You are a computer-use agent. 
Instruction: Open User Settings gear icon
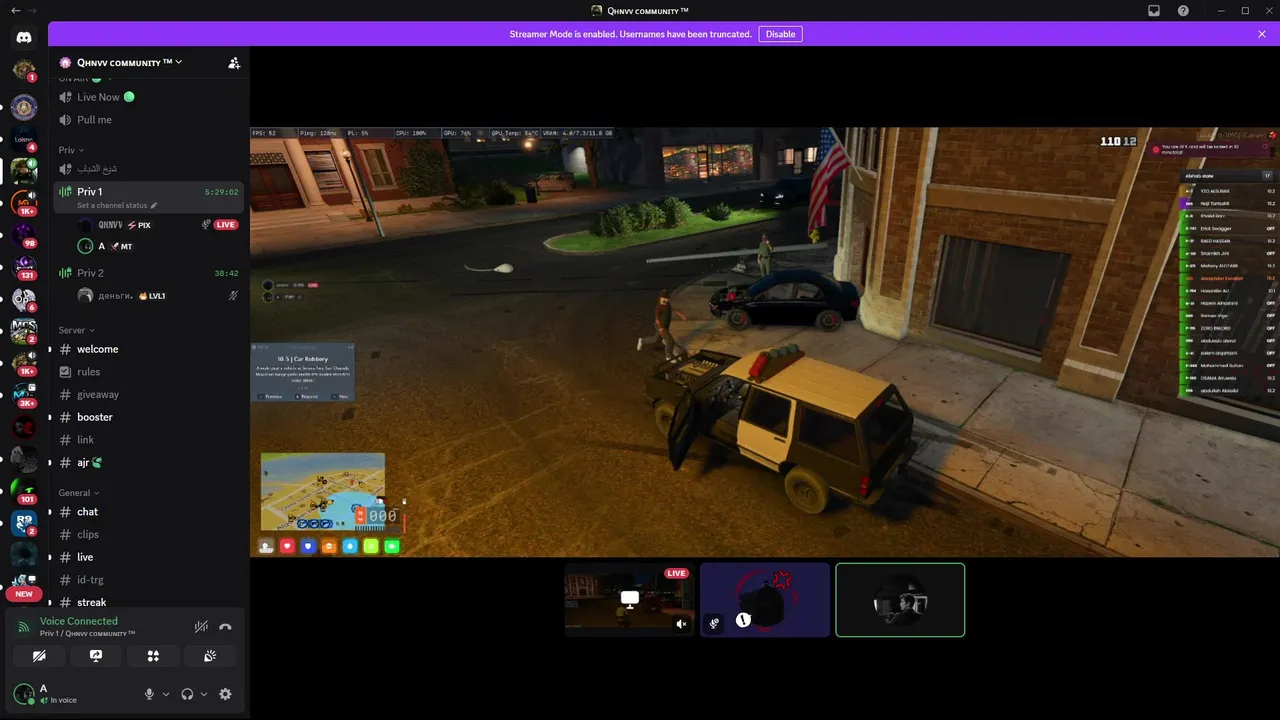225,694
